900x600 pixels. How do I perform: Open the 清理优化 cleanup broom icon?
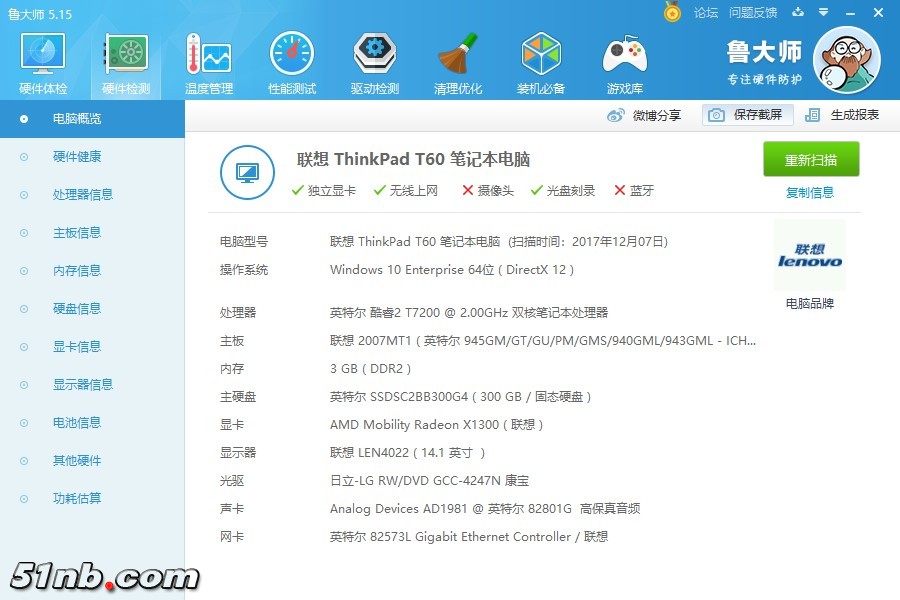click(457, 62)
